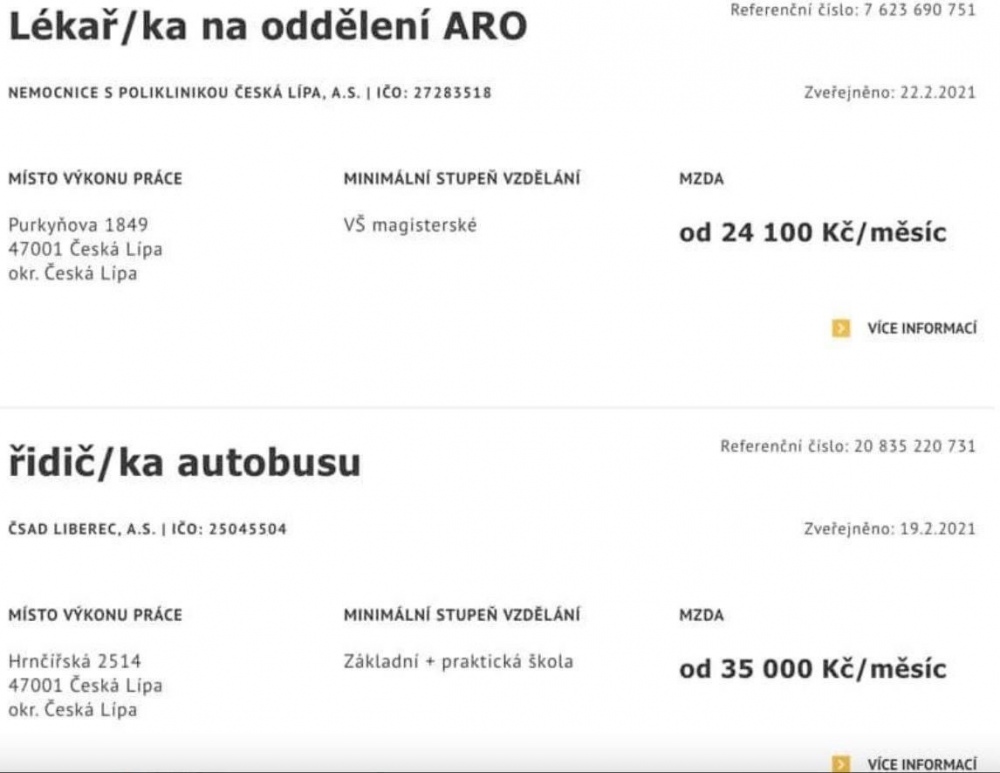Click the wage od 24 100 Kč/měsíc

[x=812, y=234]
